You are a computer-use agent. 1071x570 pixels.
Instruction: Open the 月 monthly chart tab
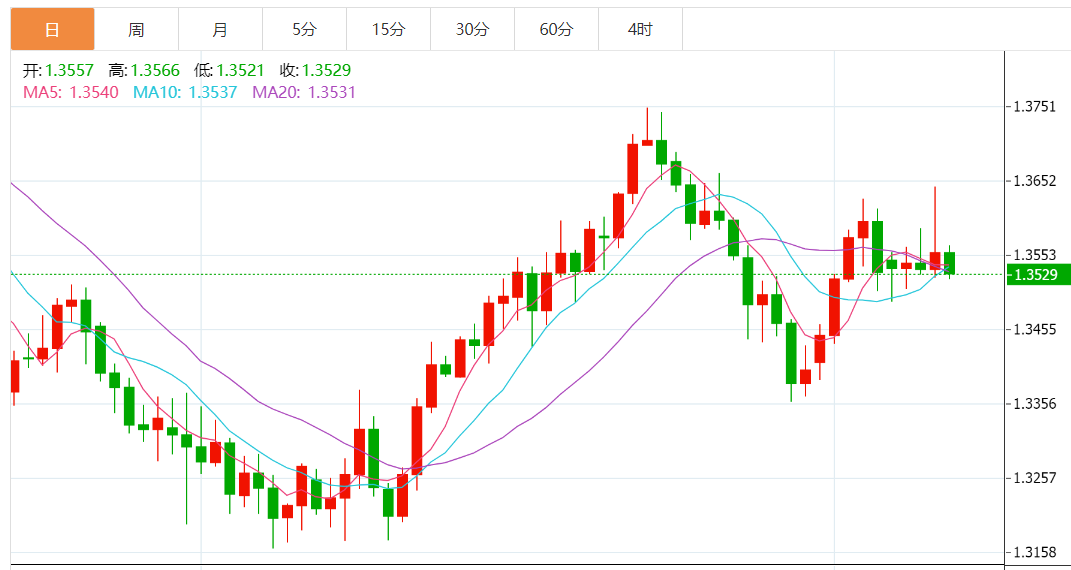pos(220,30)
